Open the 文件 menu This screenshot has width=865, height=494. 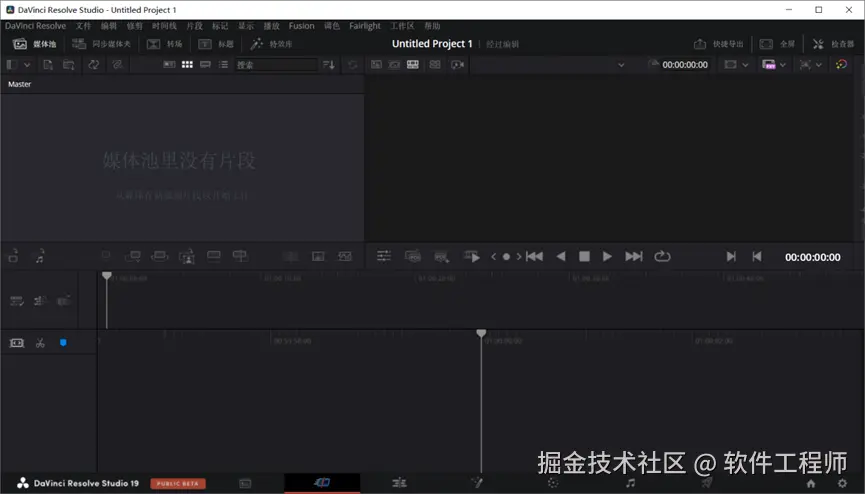(83, 26)
